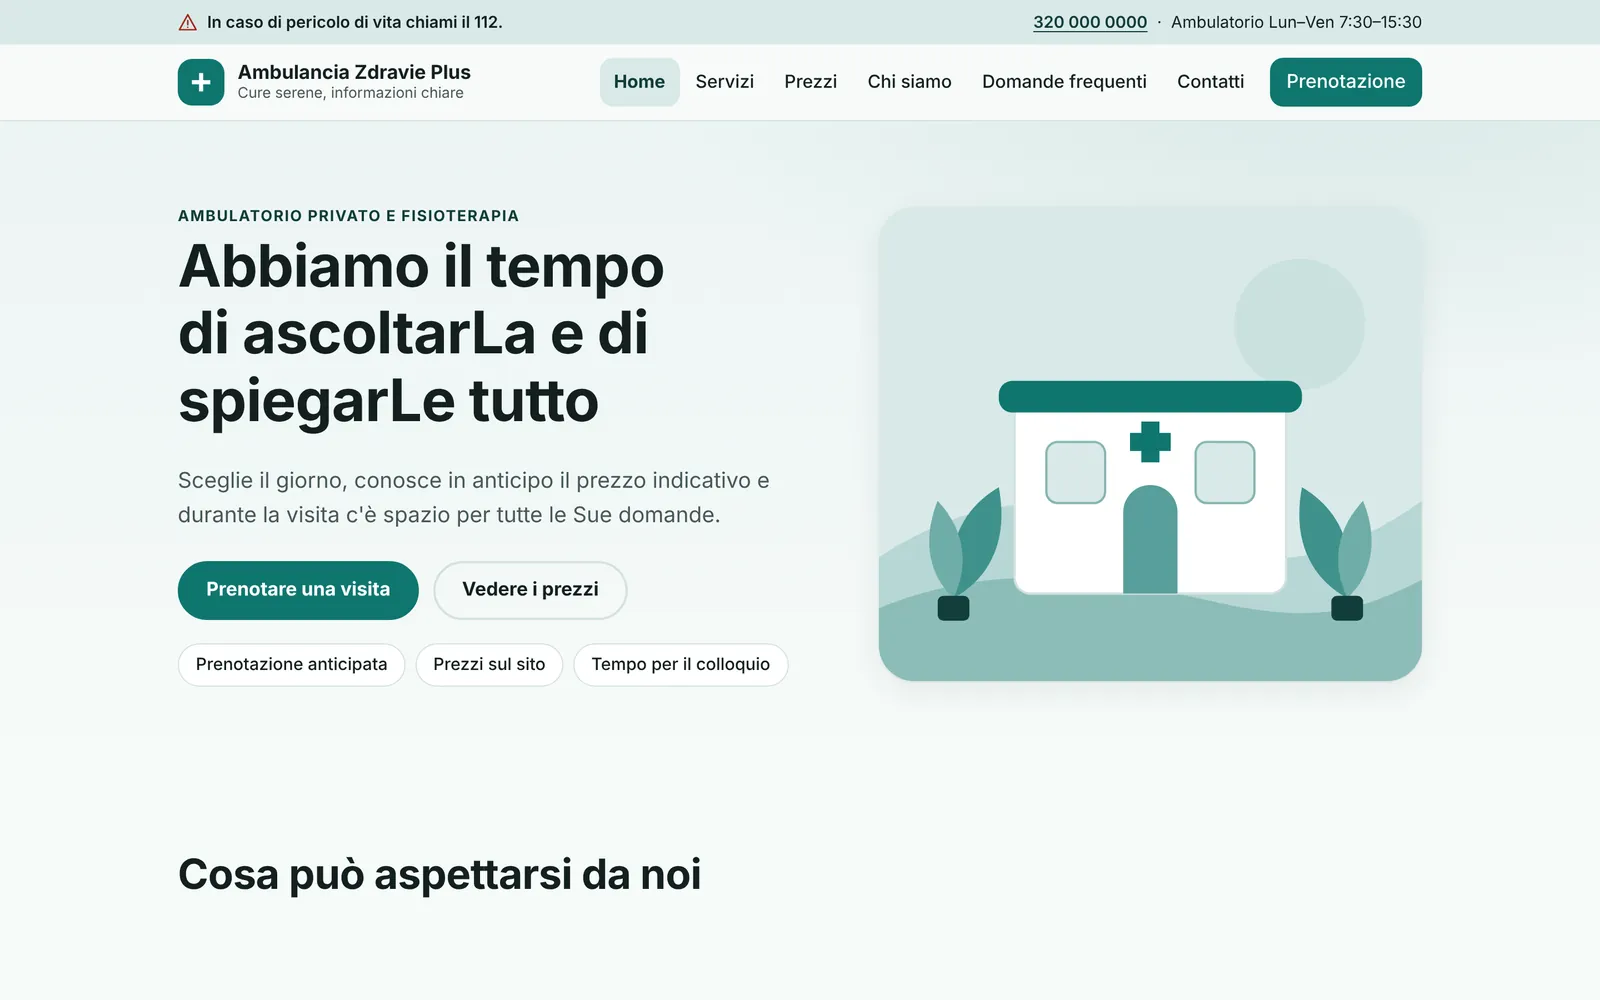Click the Sceglie il giorno description paragraph

tap(474, 498)
